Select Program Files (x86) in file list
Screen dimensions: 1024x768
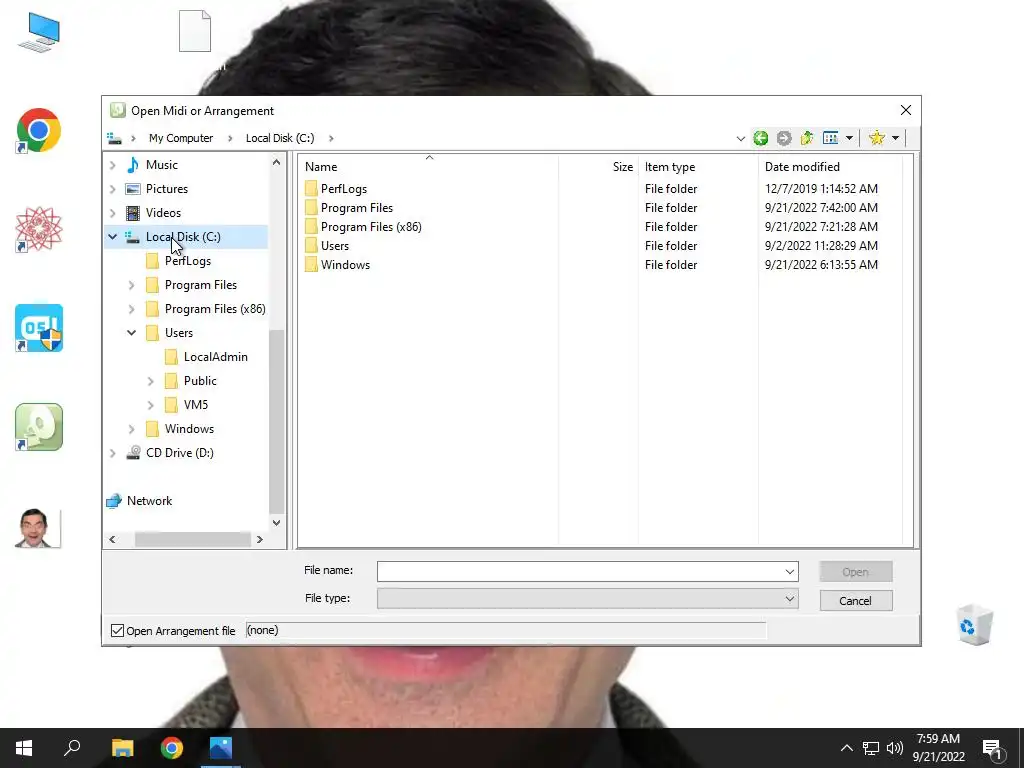click(x=371, y=227)
